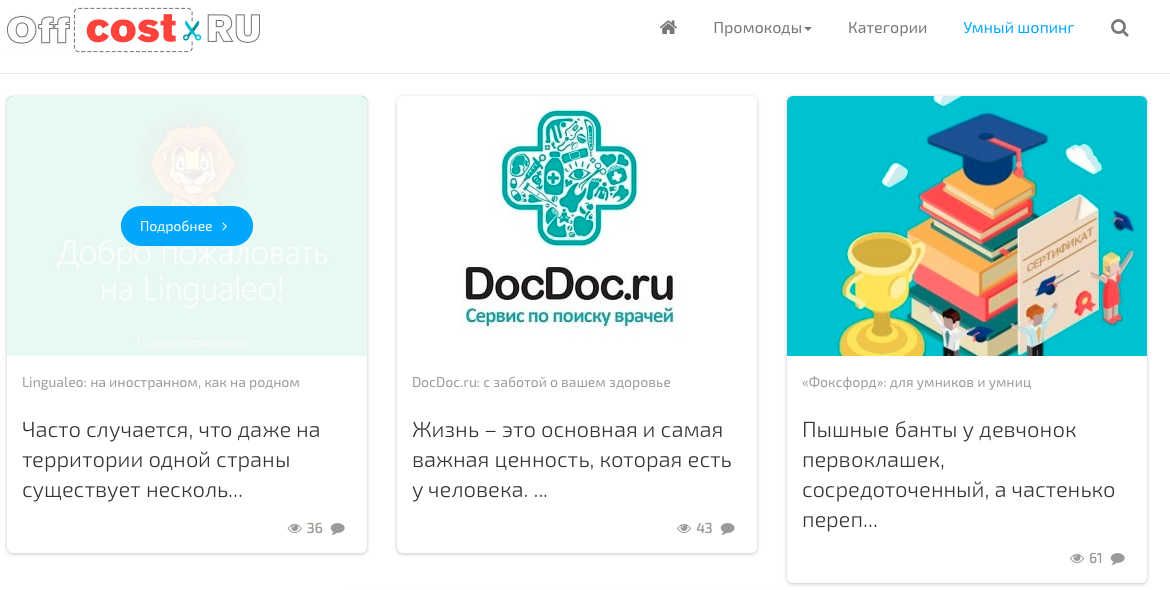Open the DocDoc.ru article title link
This screenshot has width=1170, height=590.
(541, 383)
